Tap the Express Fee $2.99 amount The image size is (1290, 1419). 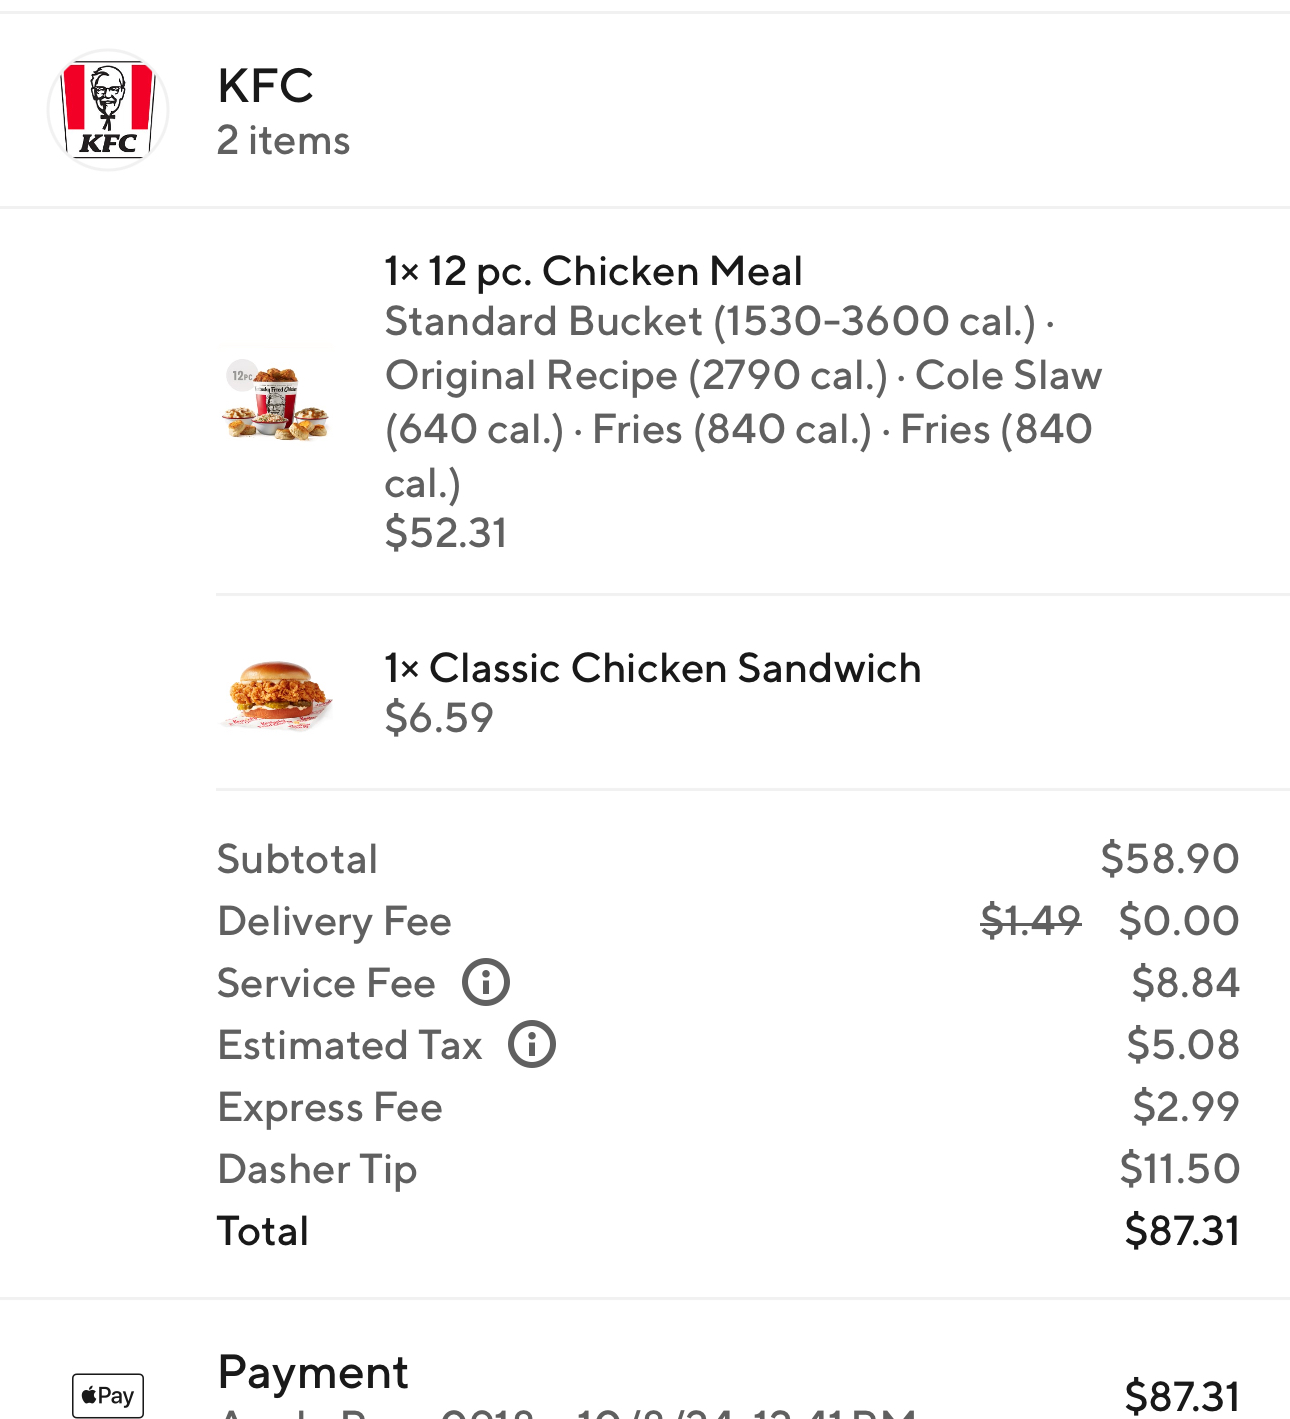[x=1185, y=1107]
